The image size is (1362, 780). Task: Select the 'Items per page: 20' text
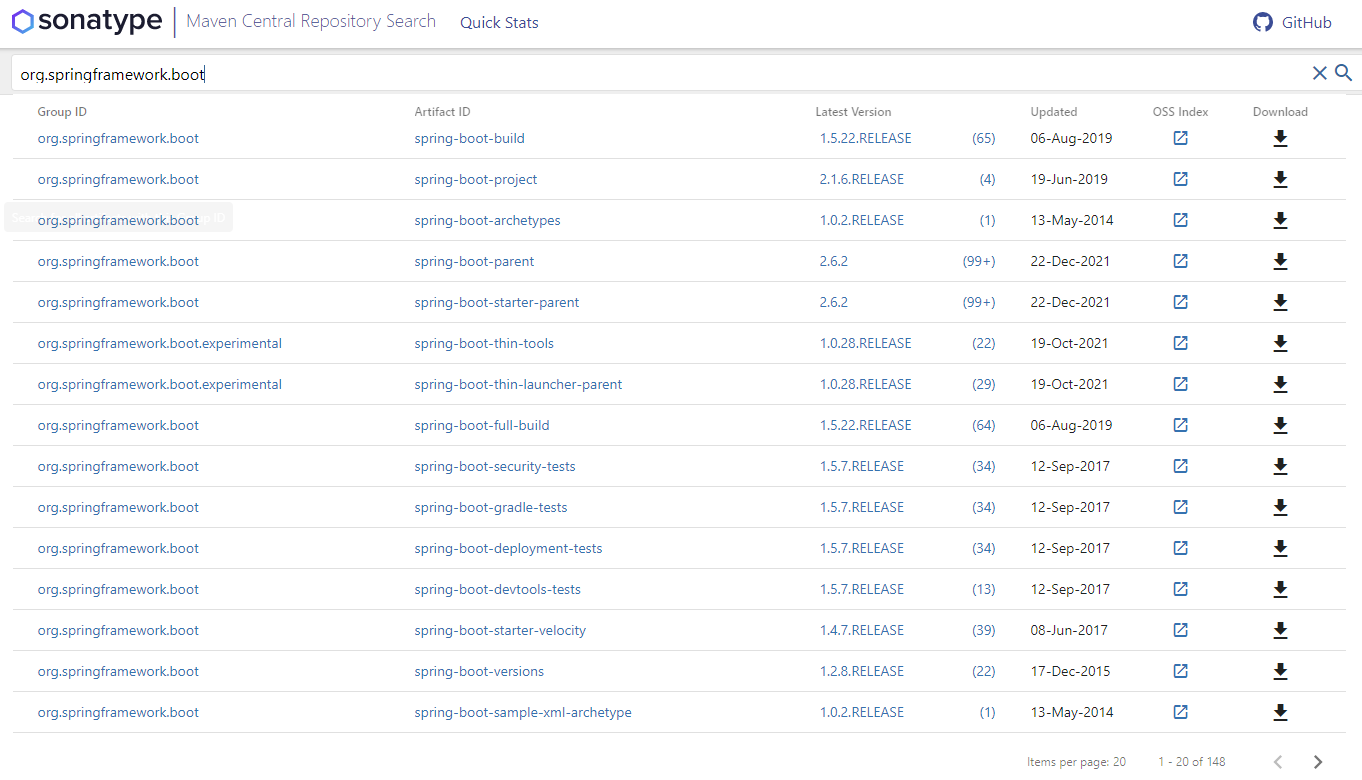click(x=1076, y=762)
